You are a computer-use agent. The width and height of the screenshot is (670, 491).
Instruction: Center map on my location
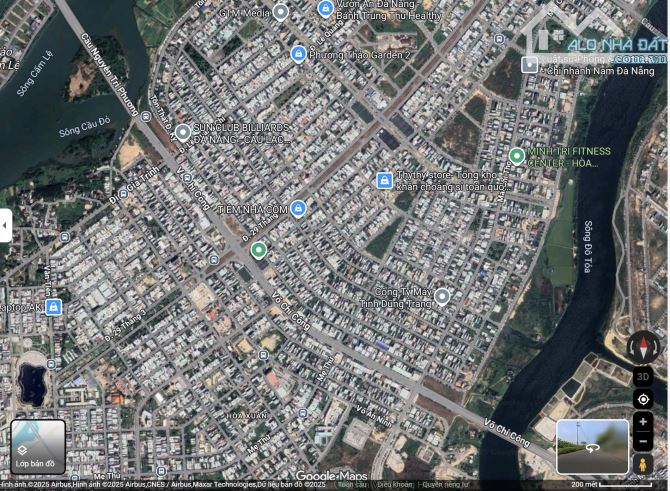pyautogui.click(x=643, y=400)
